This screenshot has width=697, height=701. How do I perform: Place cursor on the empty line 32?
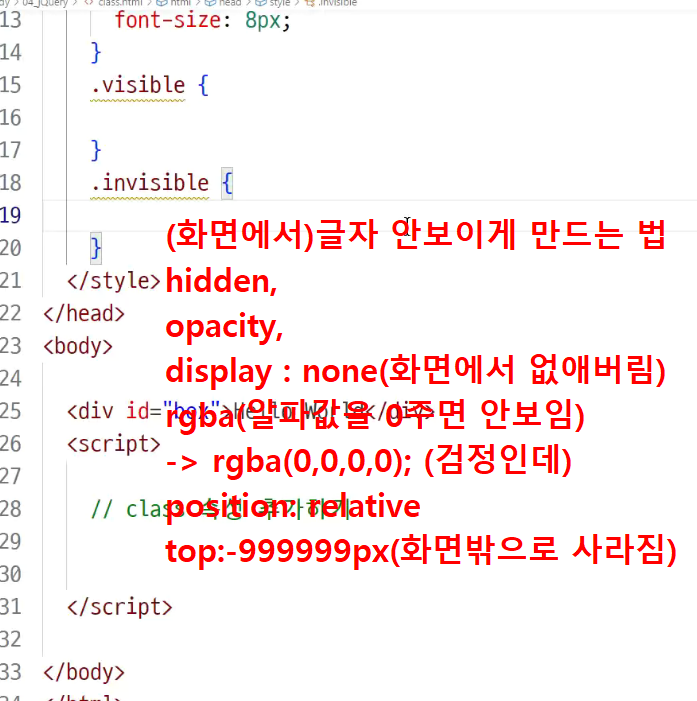pos(369,640)
